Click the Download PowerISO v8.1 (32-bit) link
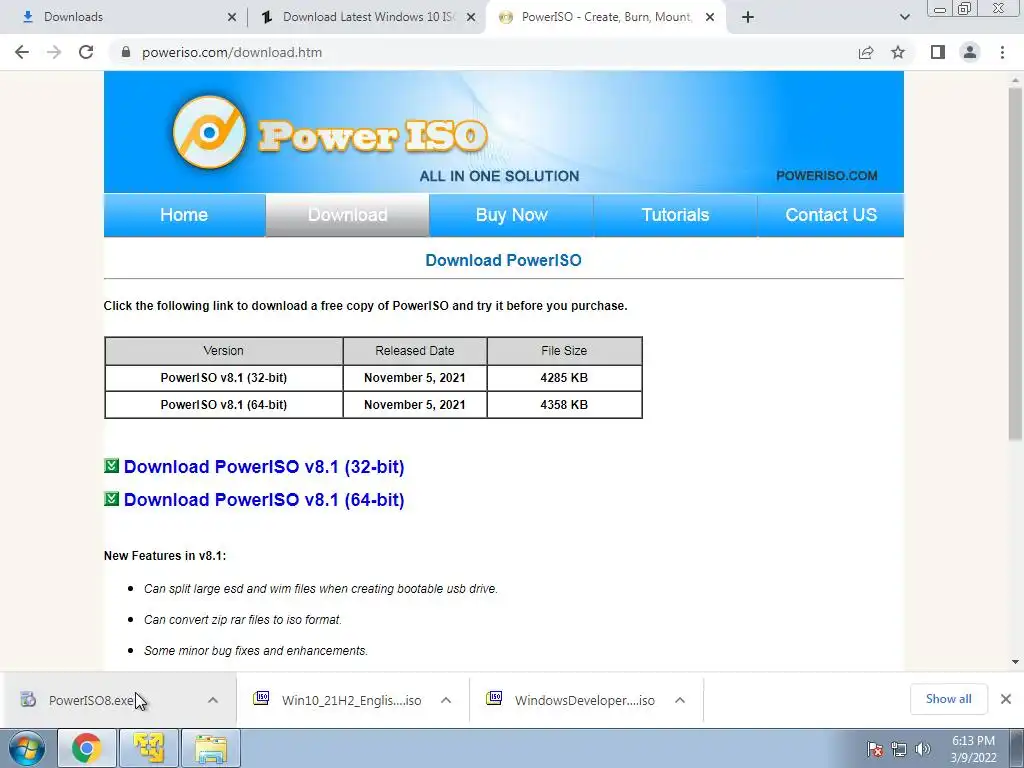The width and height of the screenshot is (1024, 768). pos(264,467)
